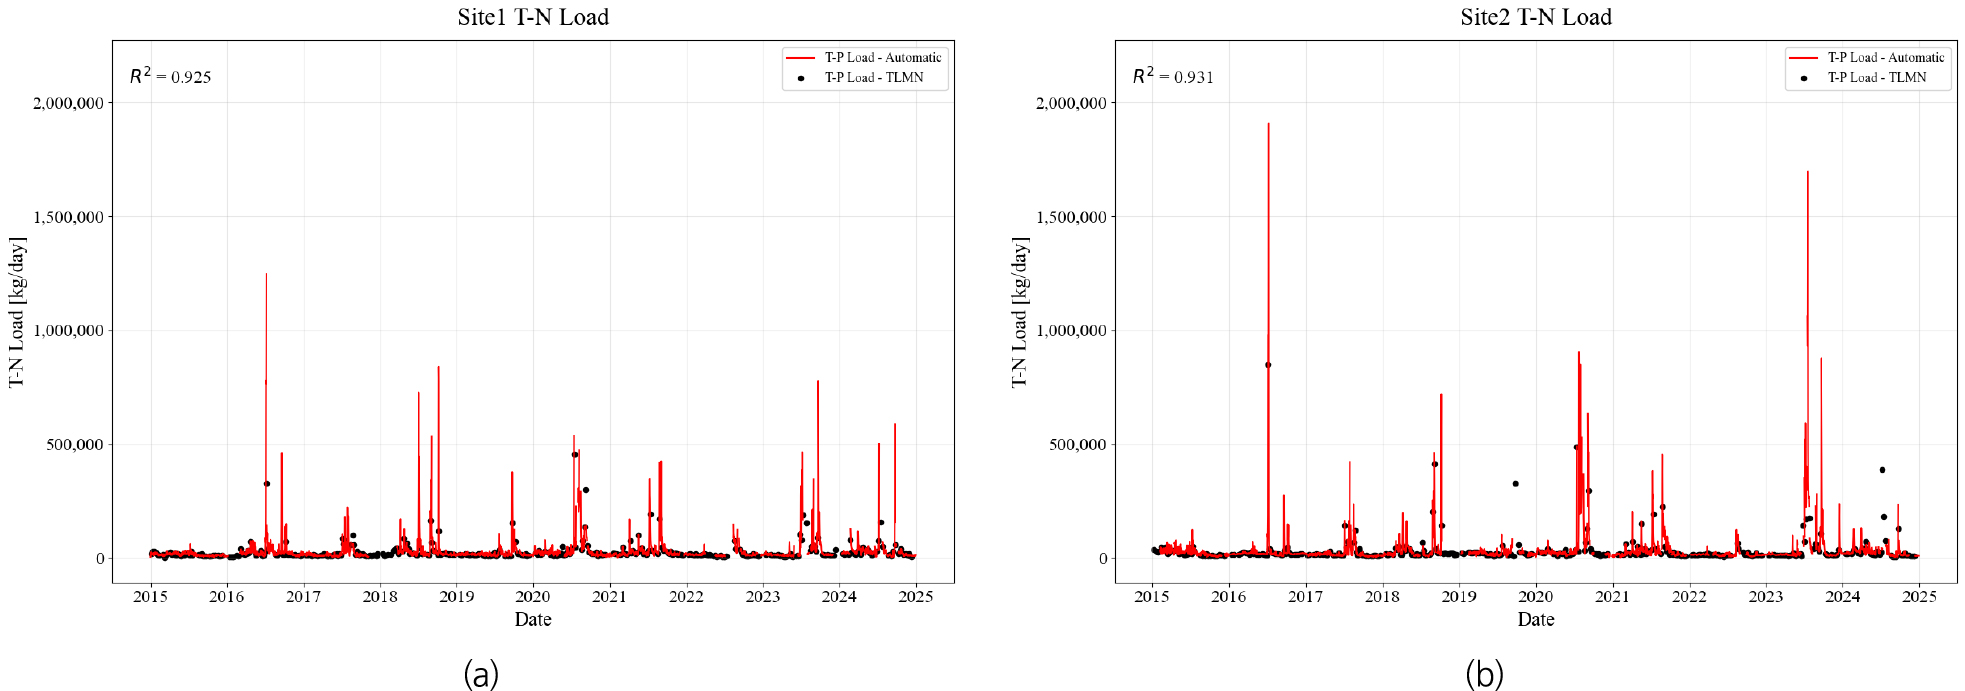Viewport: 1965px width, 691px height.
Task: Click red line sample in Site2 legend
Action: click(1804, 58)
